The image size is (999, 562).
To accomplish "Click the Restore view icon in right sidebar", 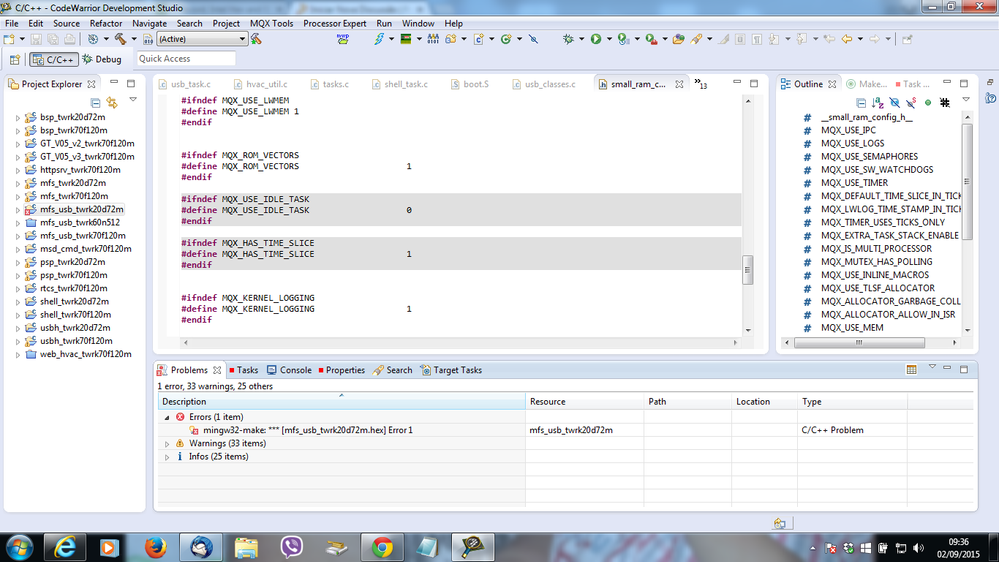I will (x=990, y=82).
